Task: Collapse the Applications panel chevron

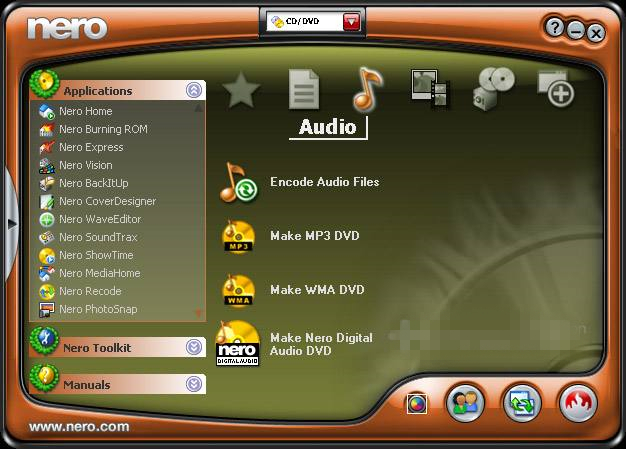Action: pyautogui.click(x=194, y=90)
